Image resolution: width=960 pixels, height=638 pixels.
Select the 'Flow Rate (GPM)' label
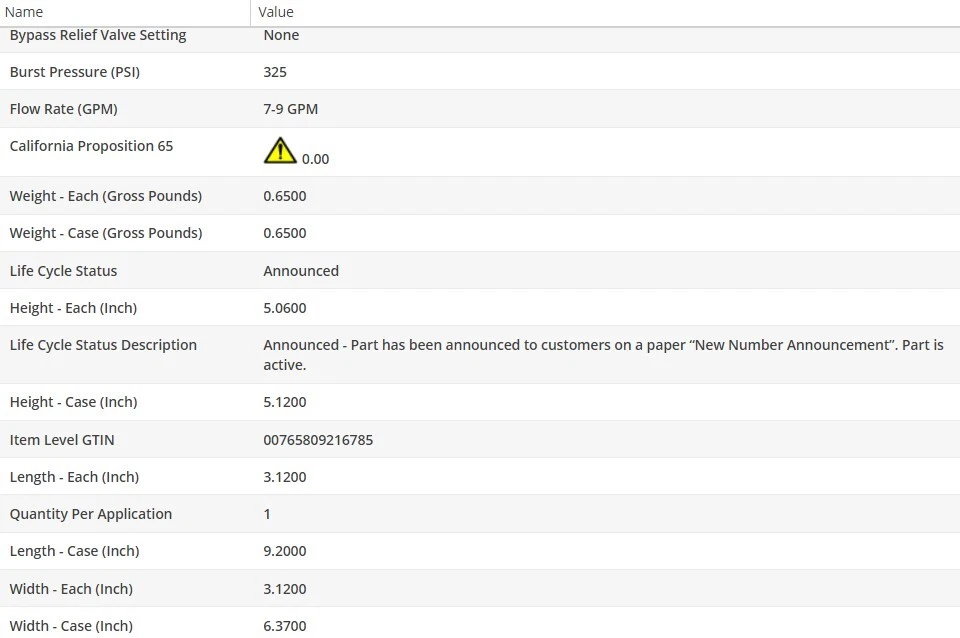point(64,109)
